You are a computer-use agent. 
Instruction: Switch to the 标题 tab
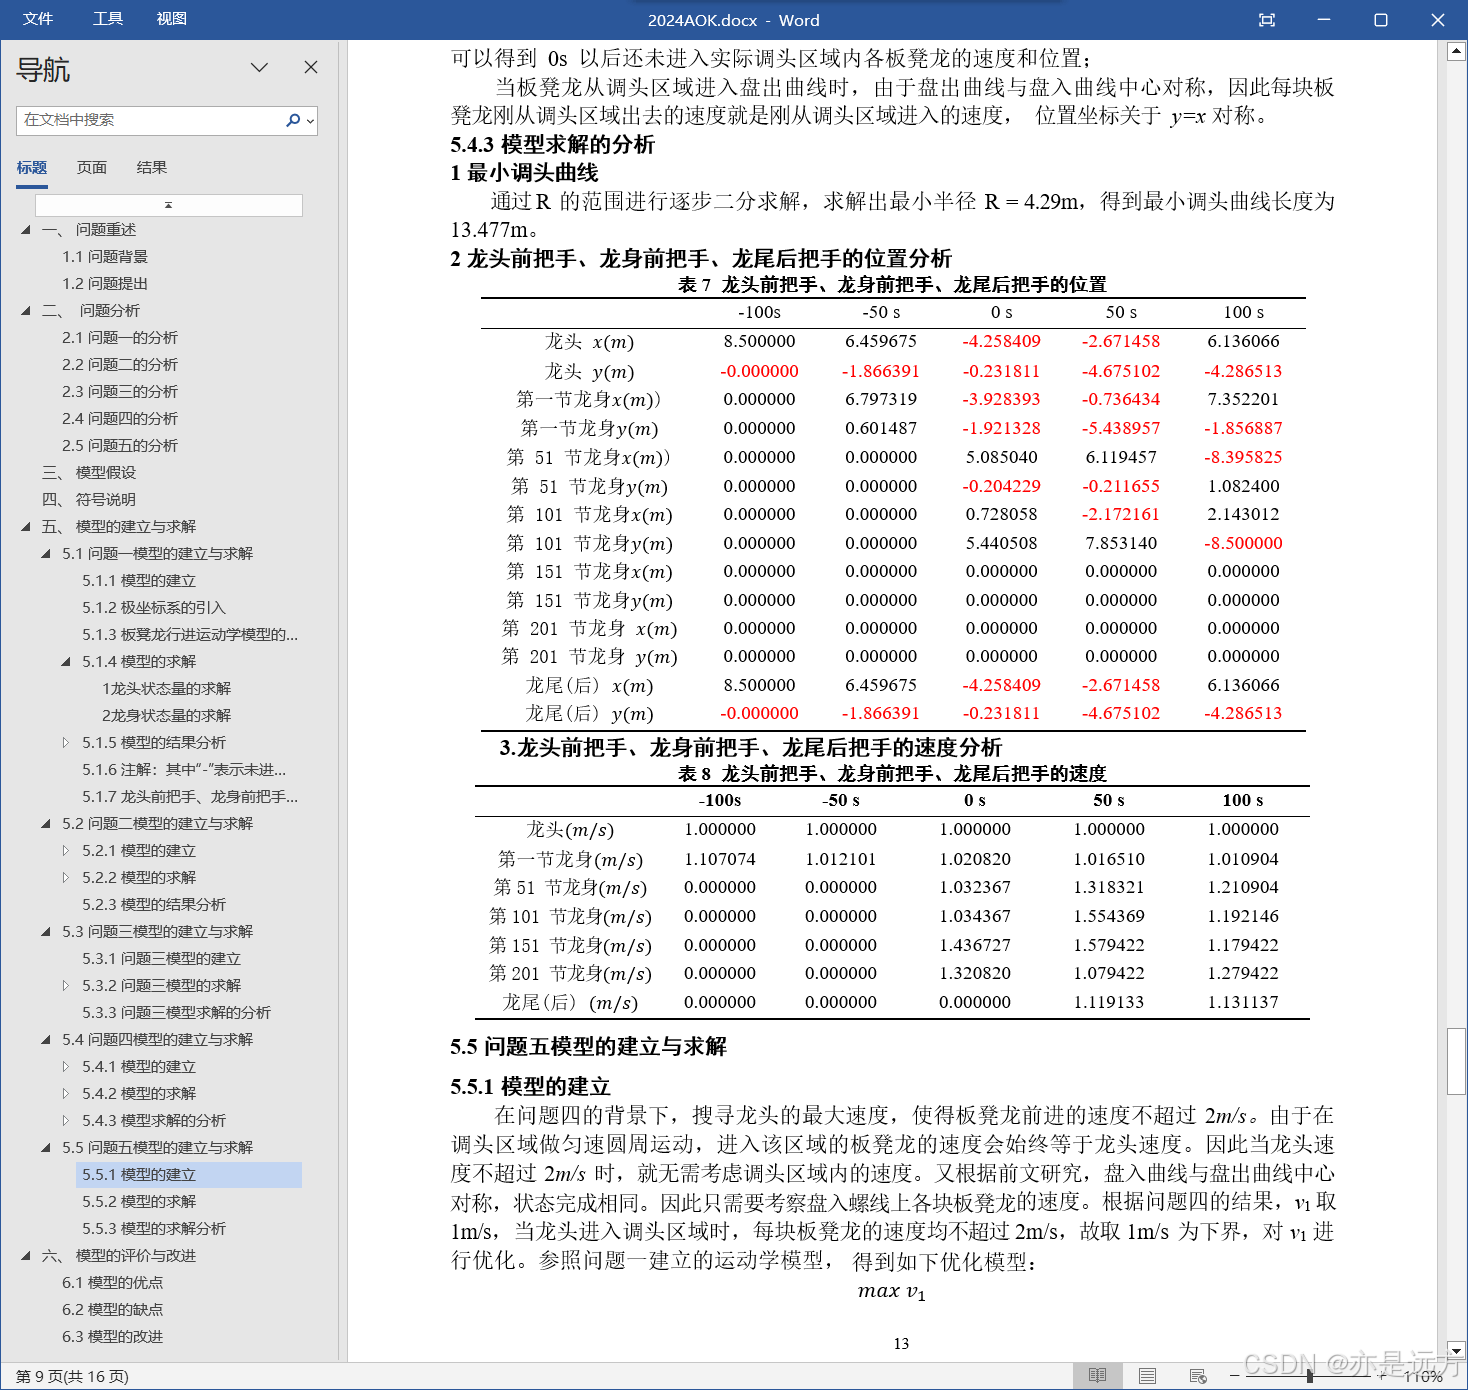tap(32, 168)
